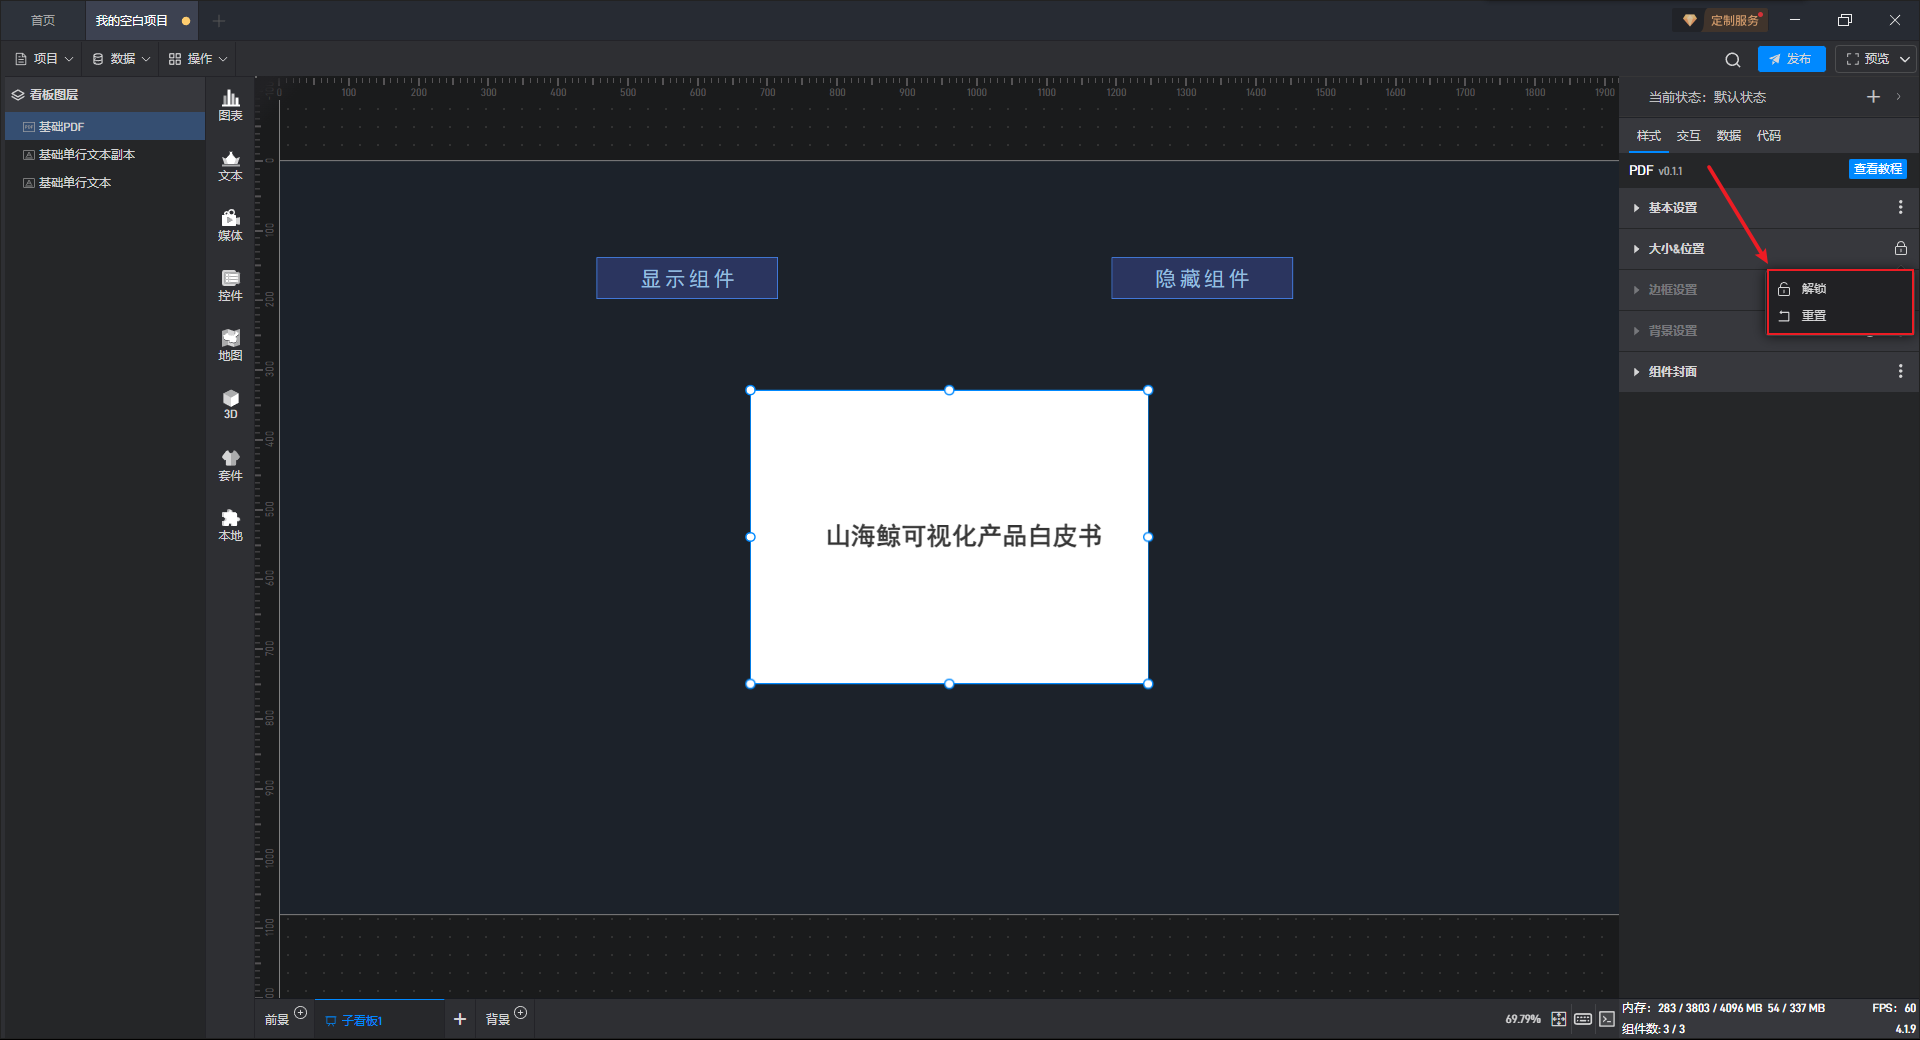Select the 前景 foreground tab
The height and width of the screenshot is (1040, 1920).
[x=277, y=1020]
